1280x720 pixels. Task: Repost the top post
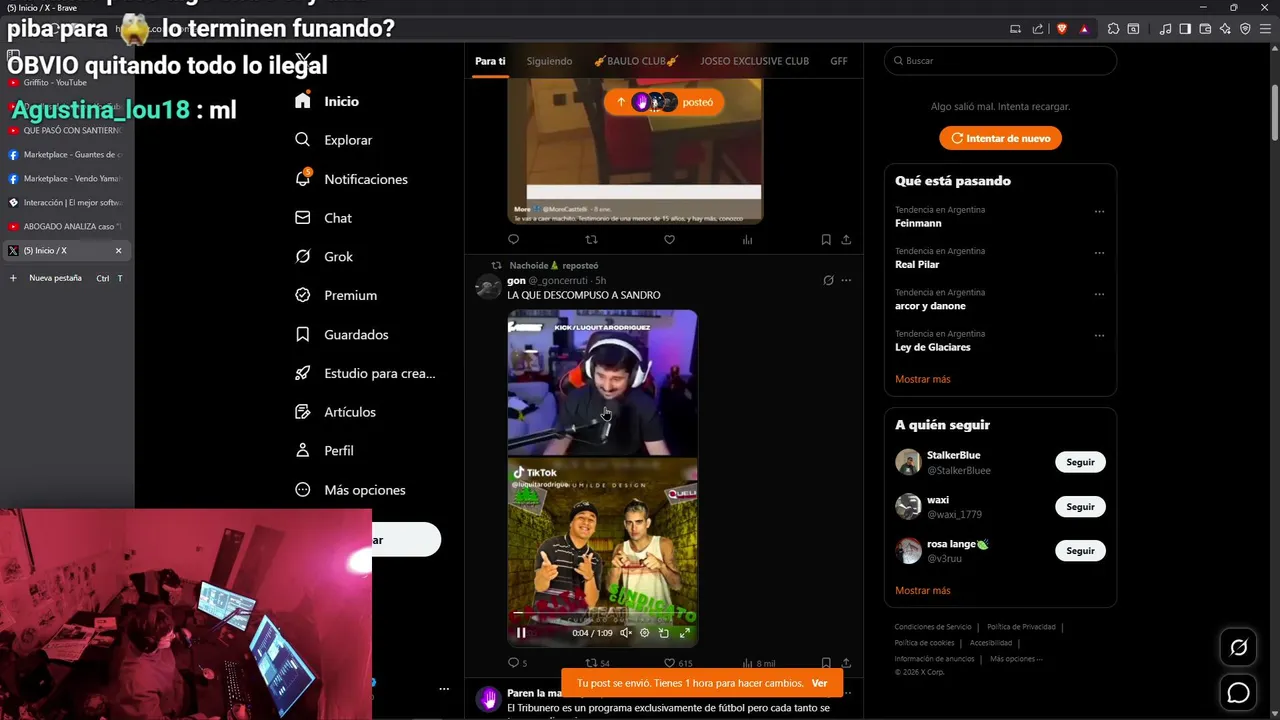[x=591, y=240]
